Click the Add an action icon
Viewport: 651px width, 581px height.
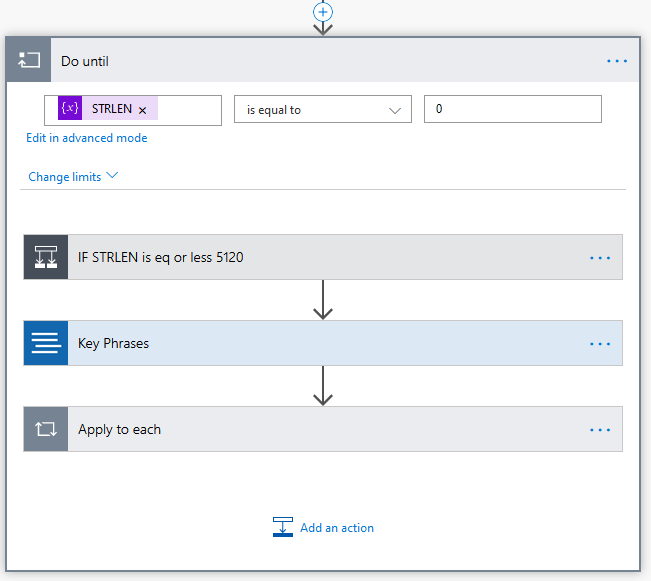[283, 527]
